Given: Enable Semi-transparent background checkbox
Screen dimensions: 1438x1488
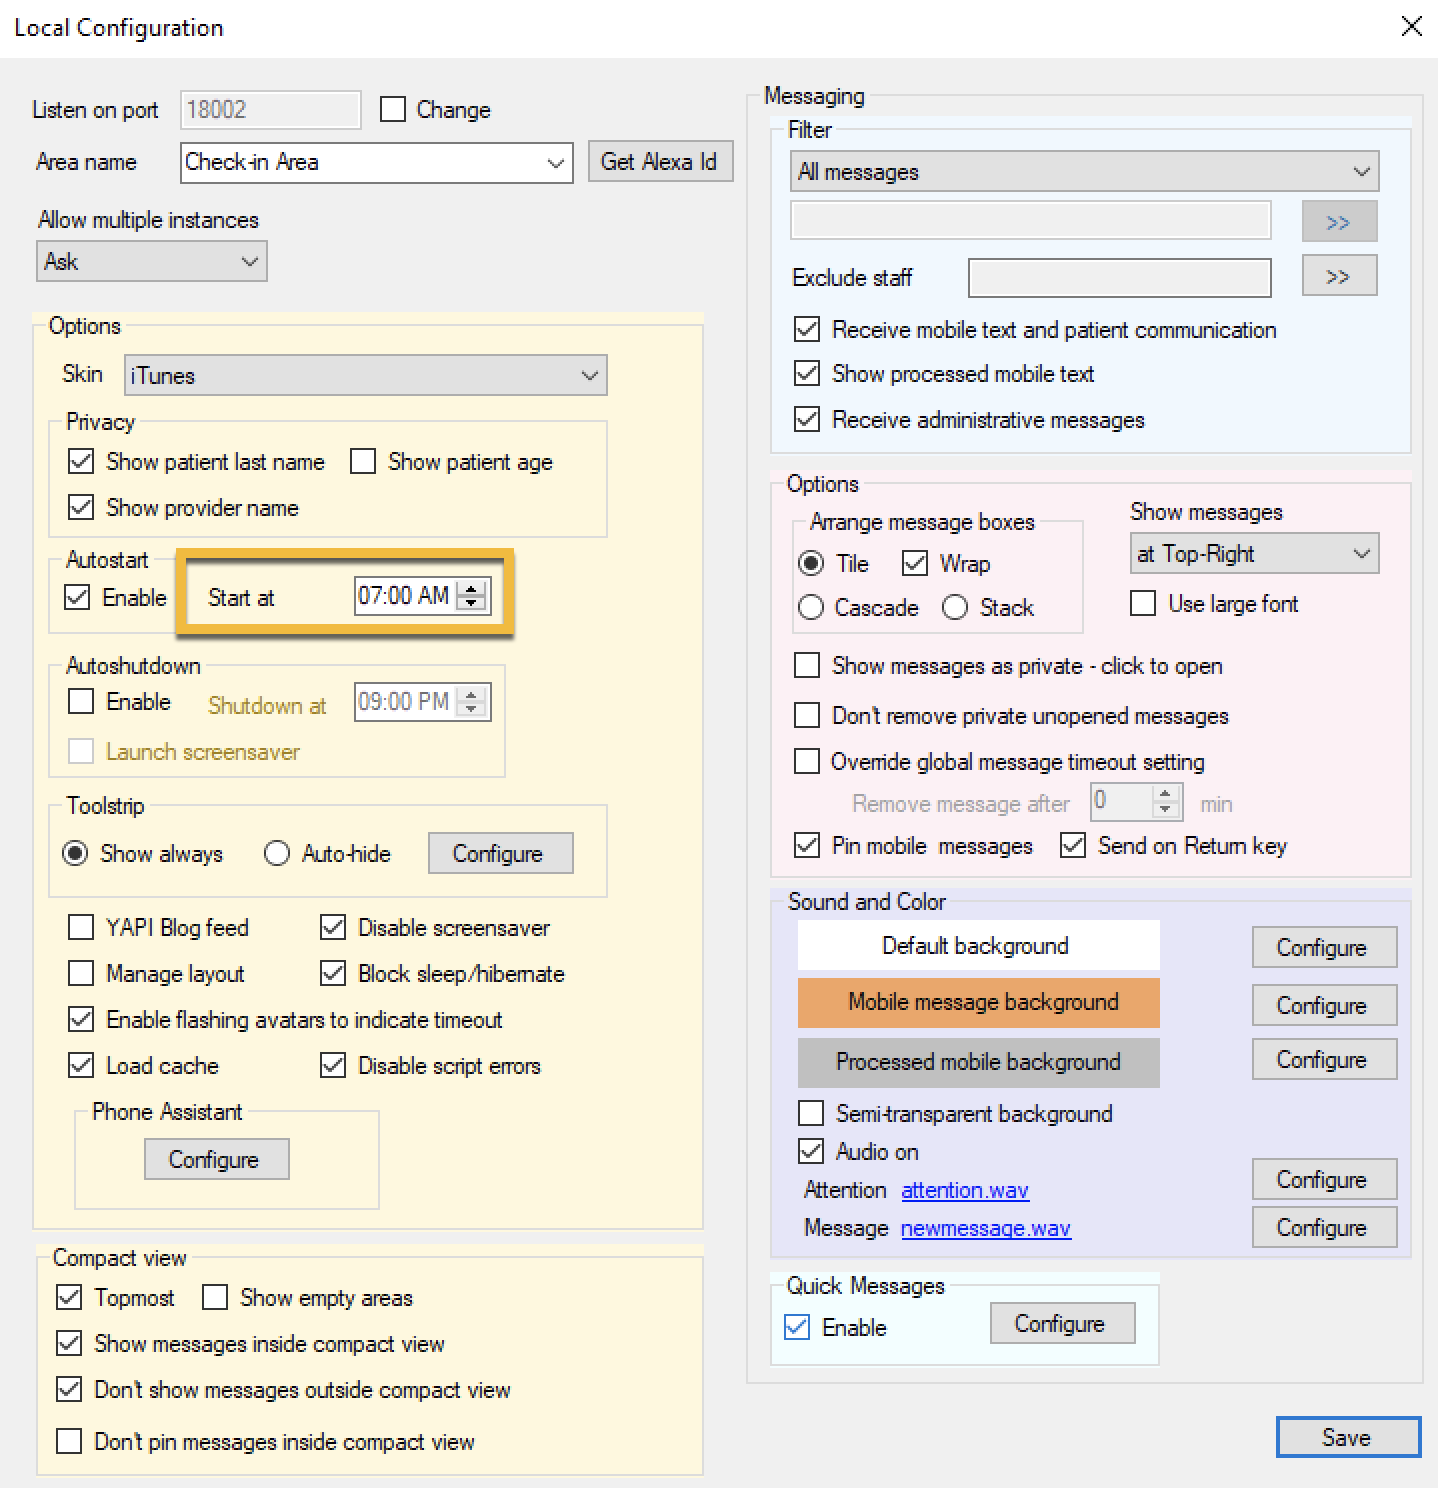Looking at the screenshot, I should tap(811, 1113).
